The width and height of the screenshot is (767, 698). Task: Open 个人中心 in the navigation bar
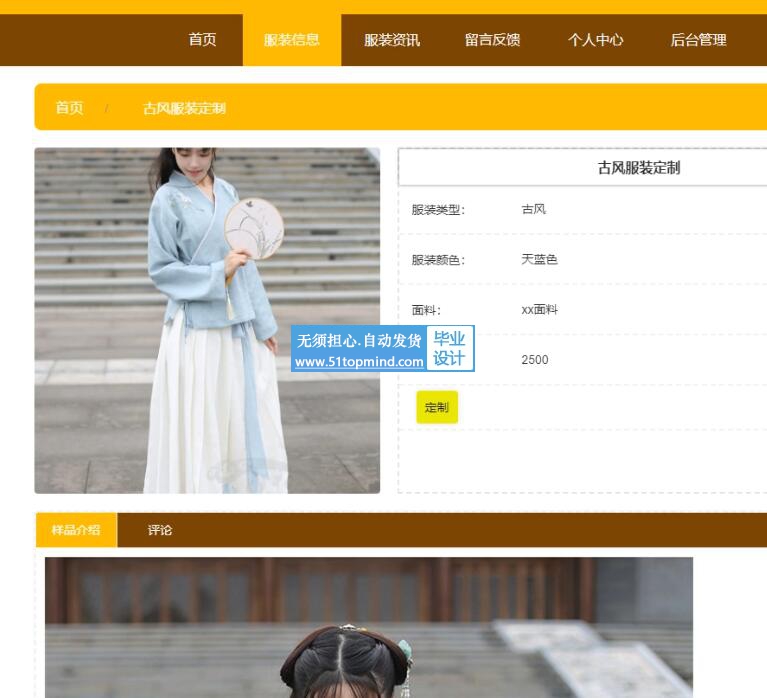tap(595, 40)
